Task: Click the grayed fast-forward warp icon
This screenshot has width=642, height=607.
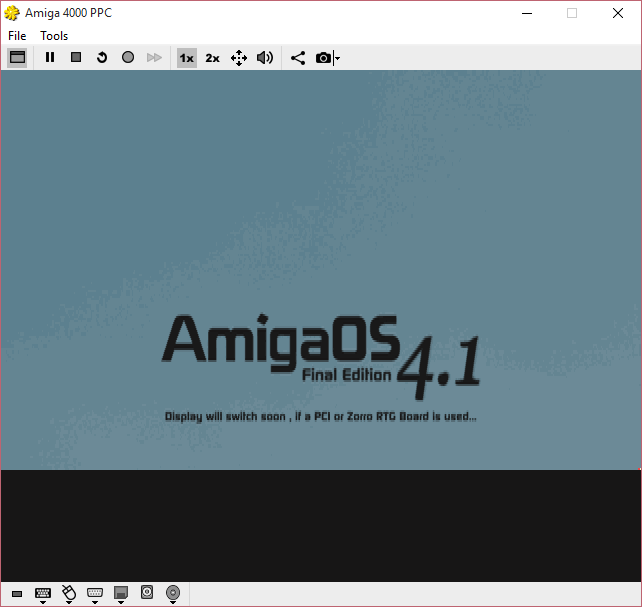Action: pos(154,57)
